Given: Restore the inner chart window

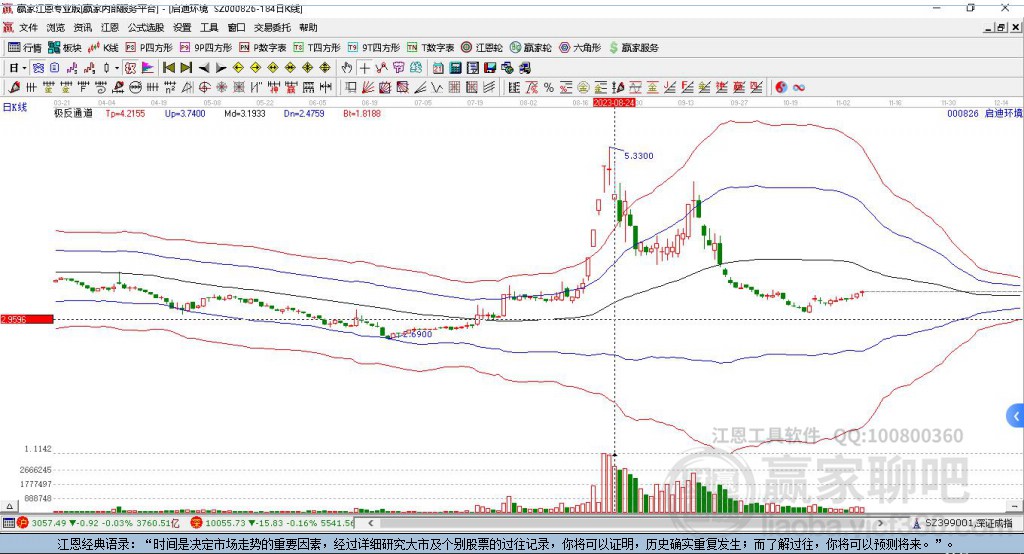Looking at the screenshot, I should (x=1001, y=27).
